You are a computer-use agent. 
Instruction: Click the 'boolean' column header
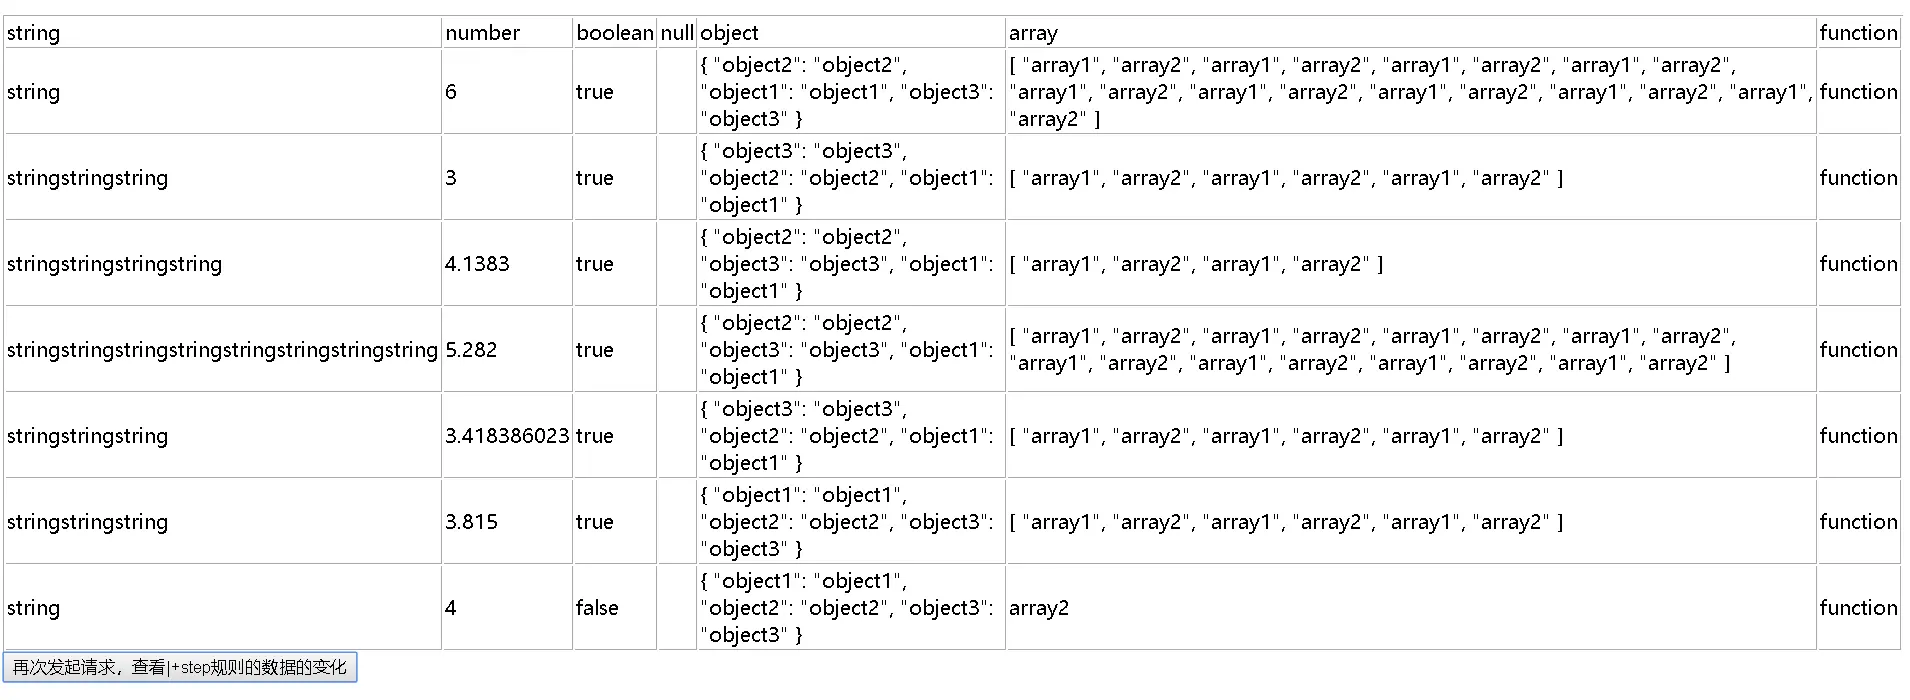coord(614,32)
